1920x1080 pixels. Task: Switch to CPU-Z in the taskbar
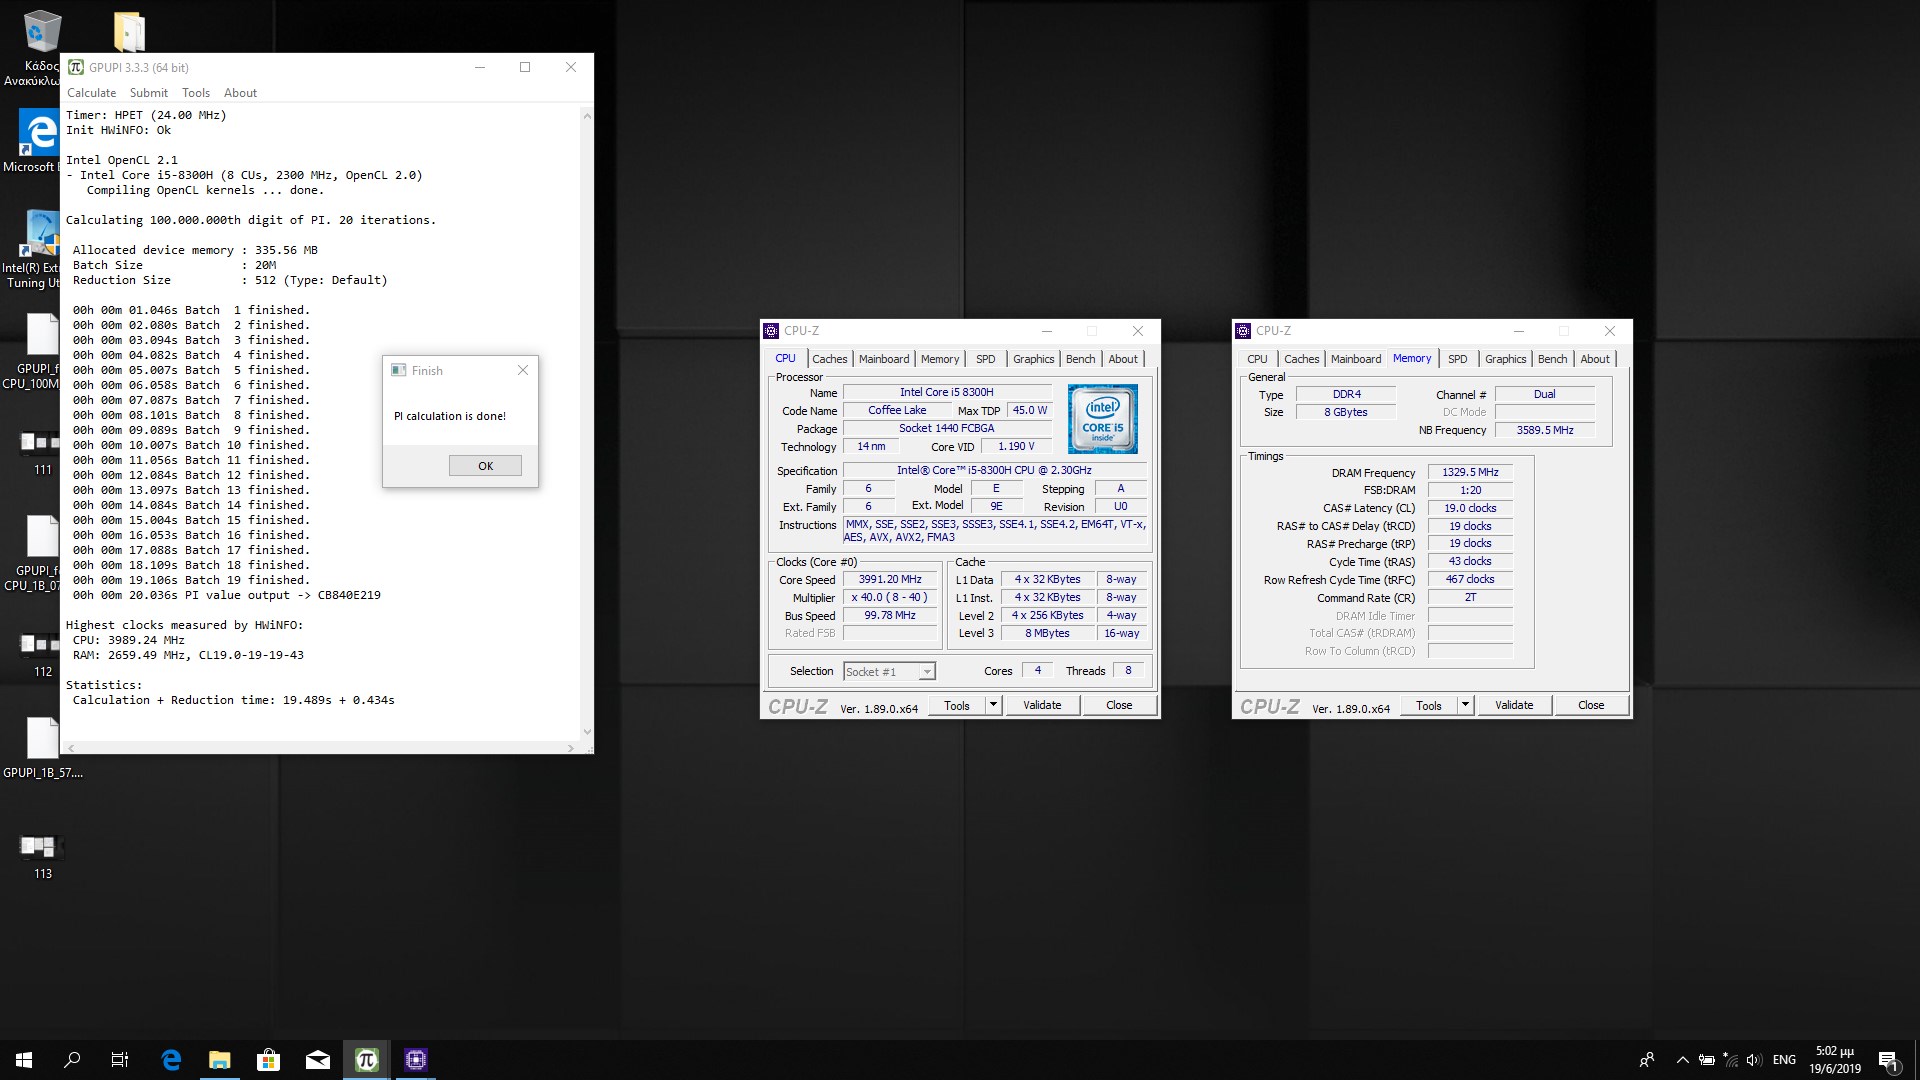(416, 1060)
